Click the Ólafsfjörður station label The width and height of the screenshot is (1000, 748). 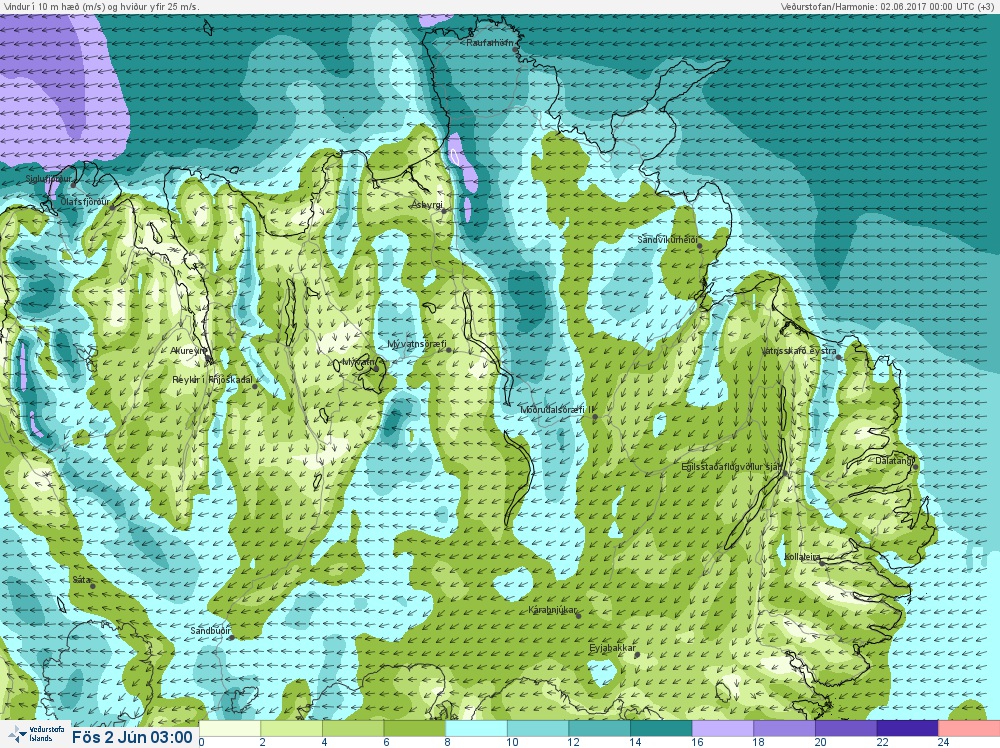tap(85, 202)
